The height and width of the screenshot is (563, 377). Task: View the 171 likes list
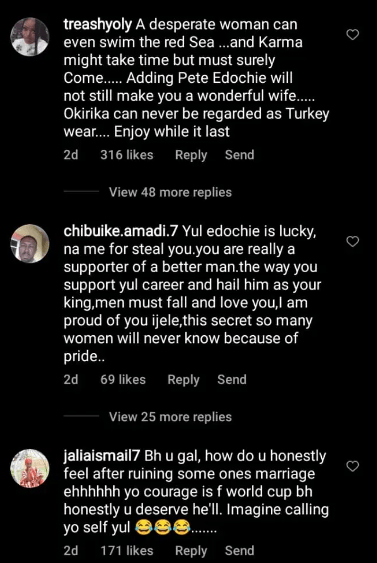coord(127,550)
